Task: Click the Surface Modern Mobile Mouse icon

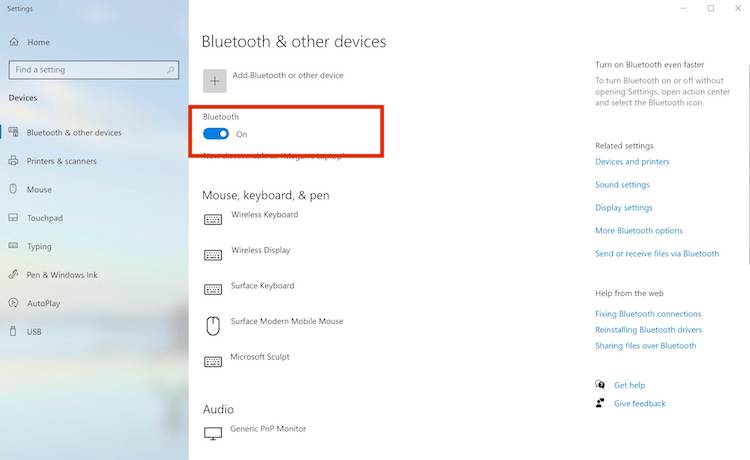Action: click(x=213, y=326)
